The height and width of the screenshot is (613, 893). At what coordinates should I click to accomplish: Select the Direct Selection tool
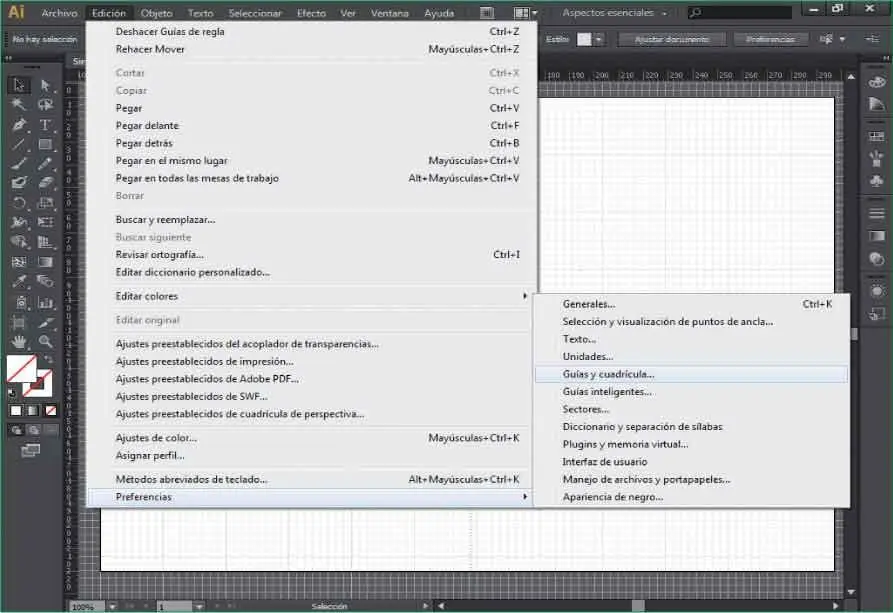[x=46, y=85]
